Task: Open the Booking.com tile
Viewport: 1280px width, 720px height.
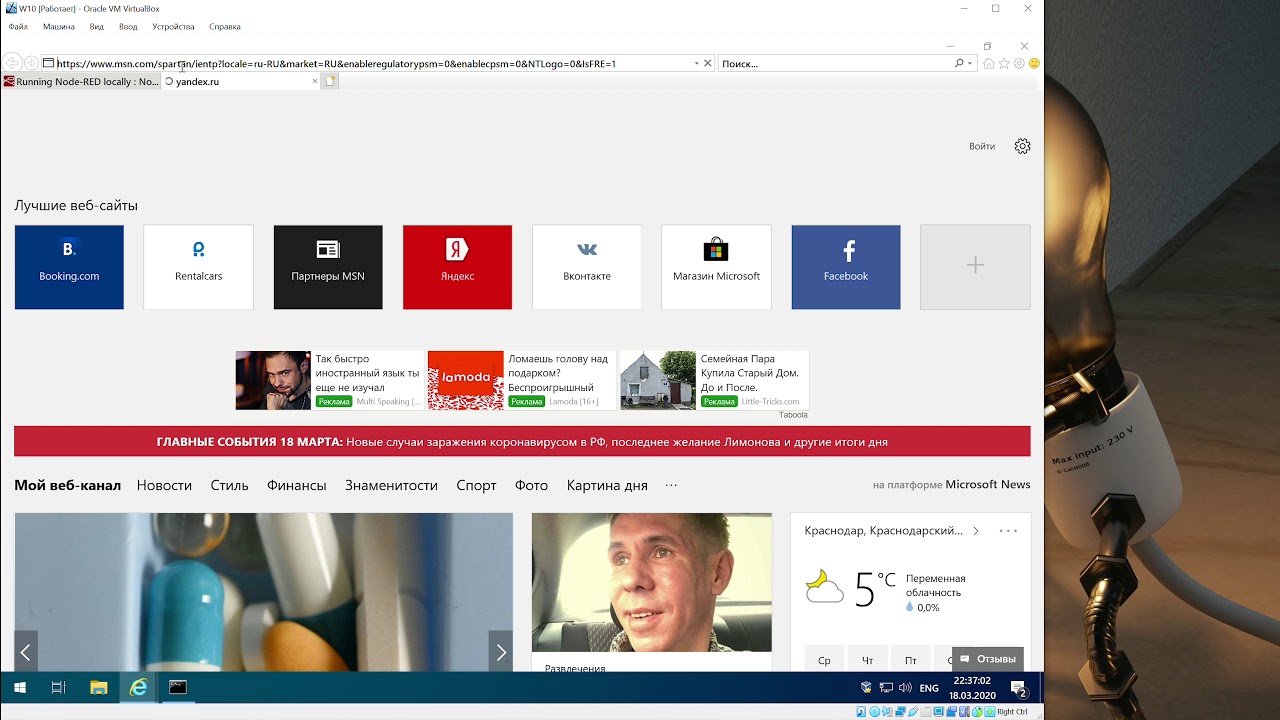Action: coord(69,267)
